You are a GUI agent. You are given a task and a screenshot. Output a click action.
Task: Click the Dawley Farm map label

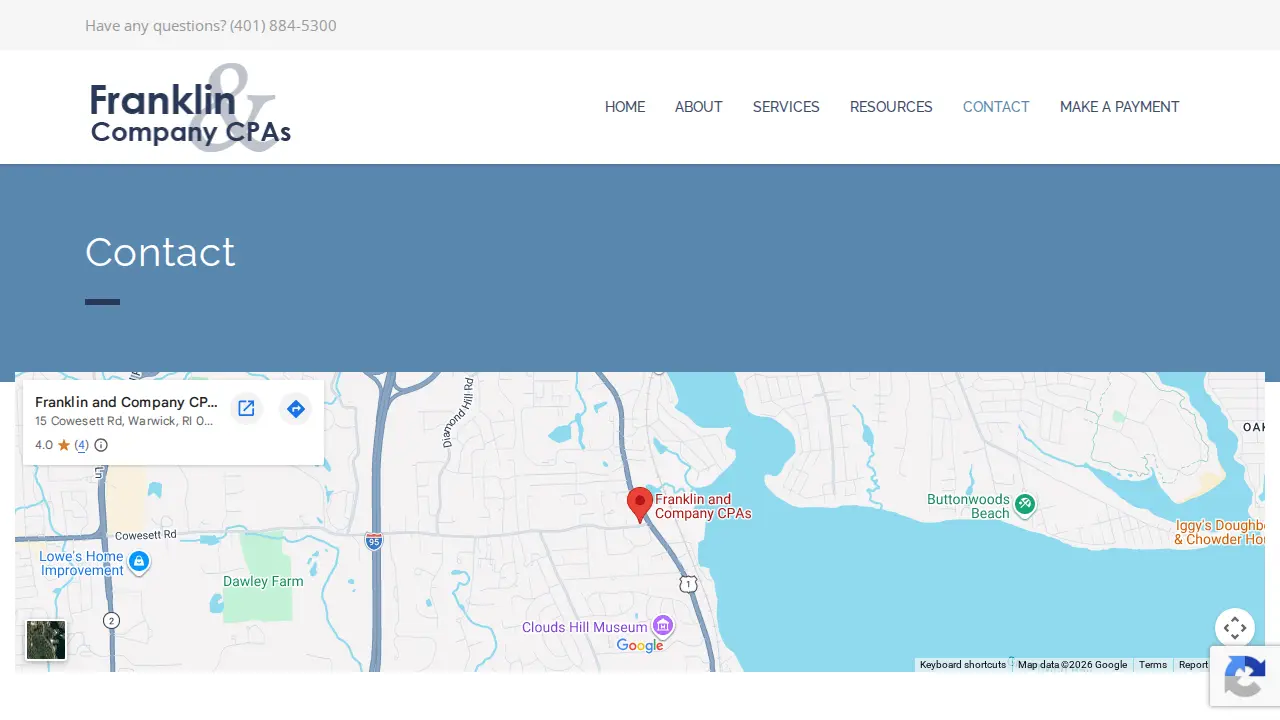[x=263, y=581]
